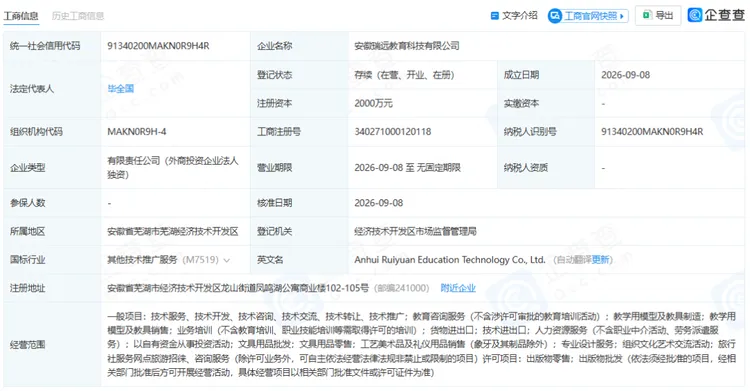Click the 文字介绍 icon
Screen dimensions: 750x391
pos(495,16)
